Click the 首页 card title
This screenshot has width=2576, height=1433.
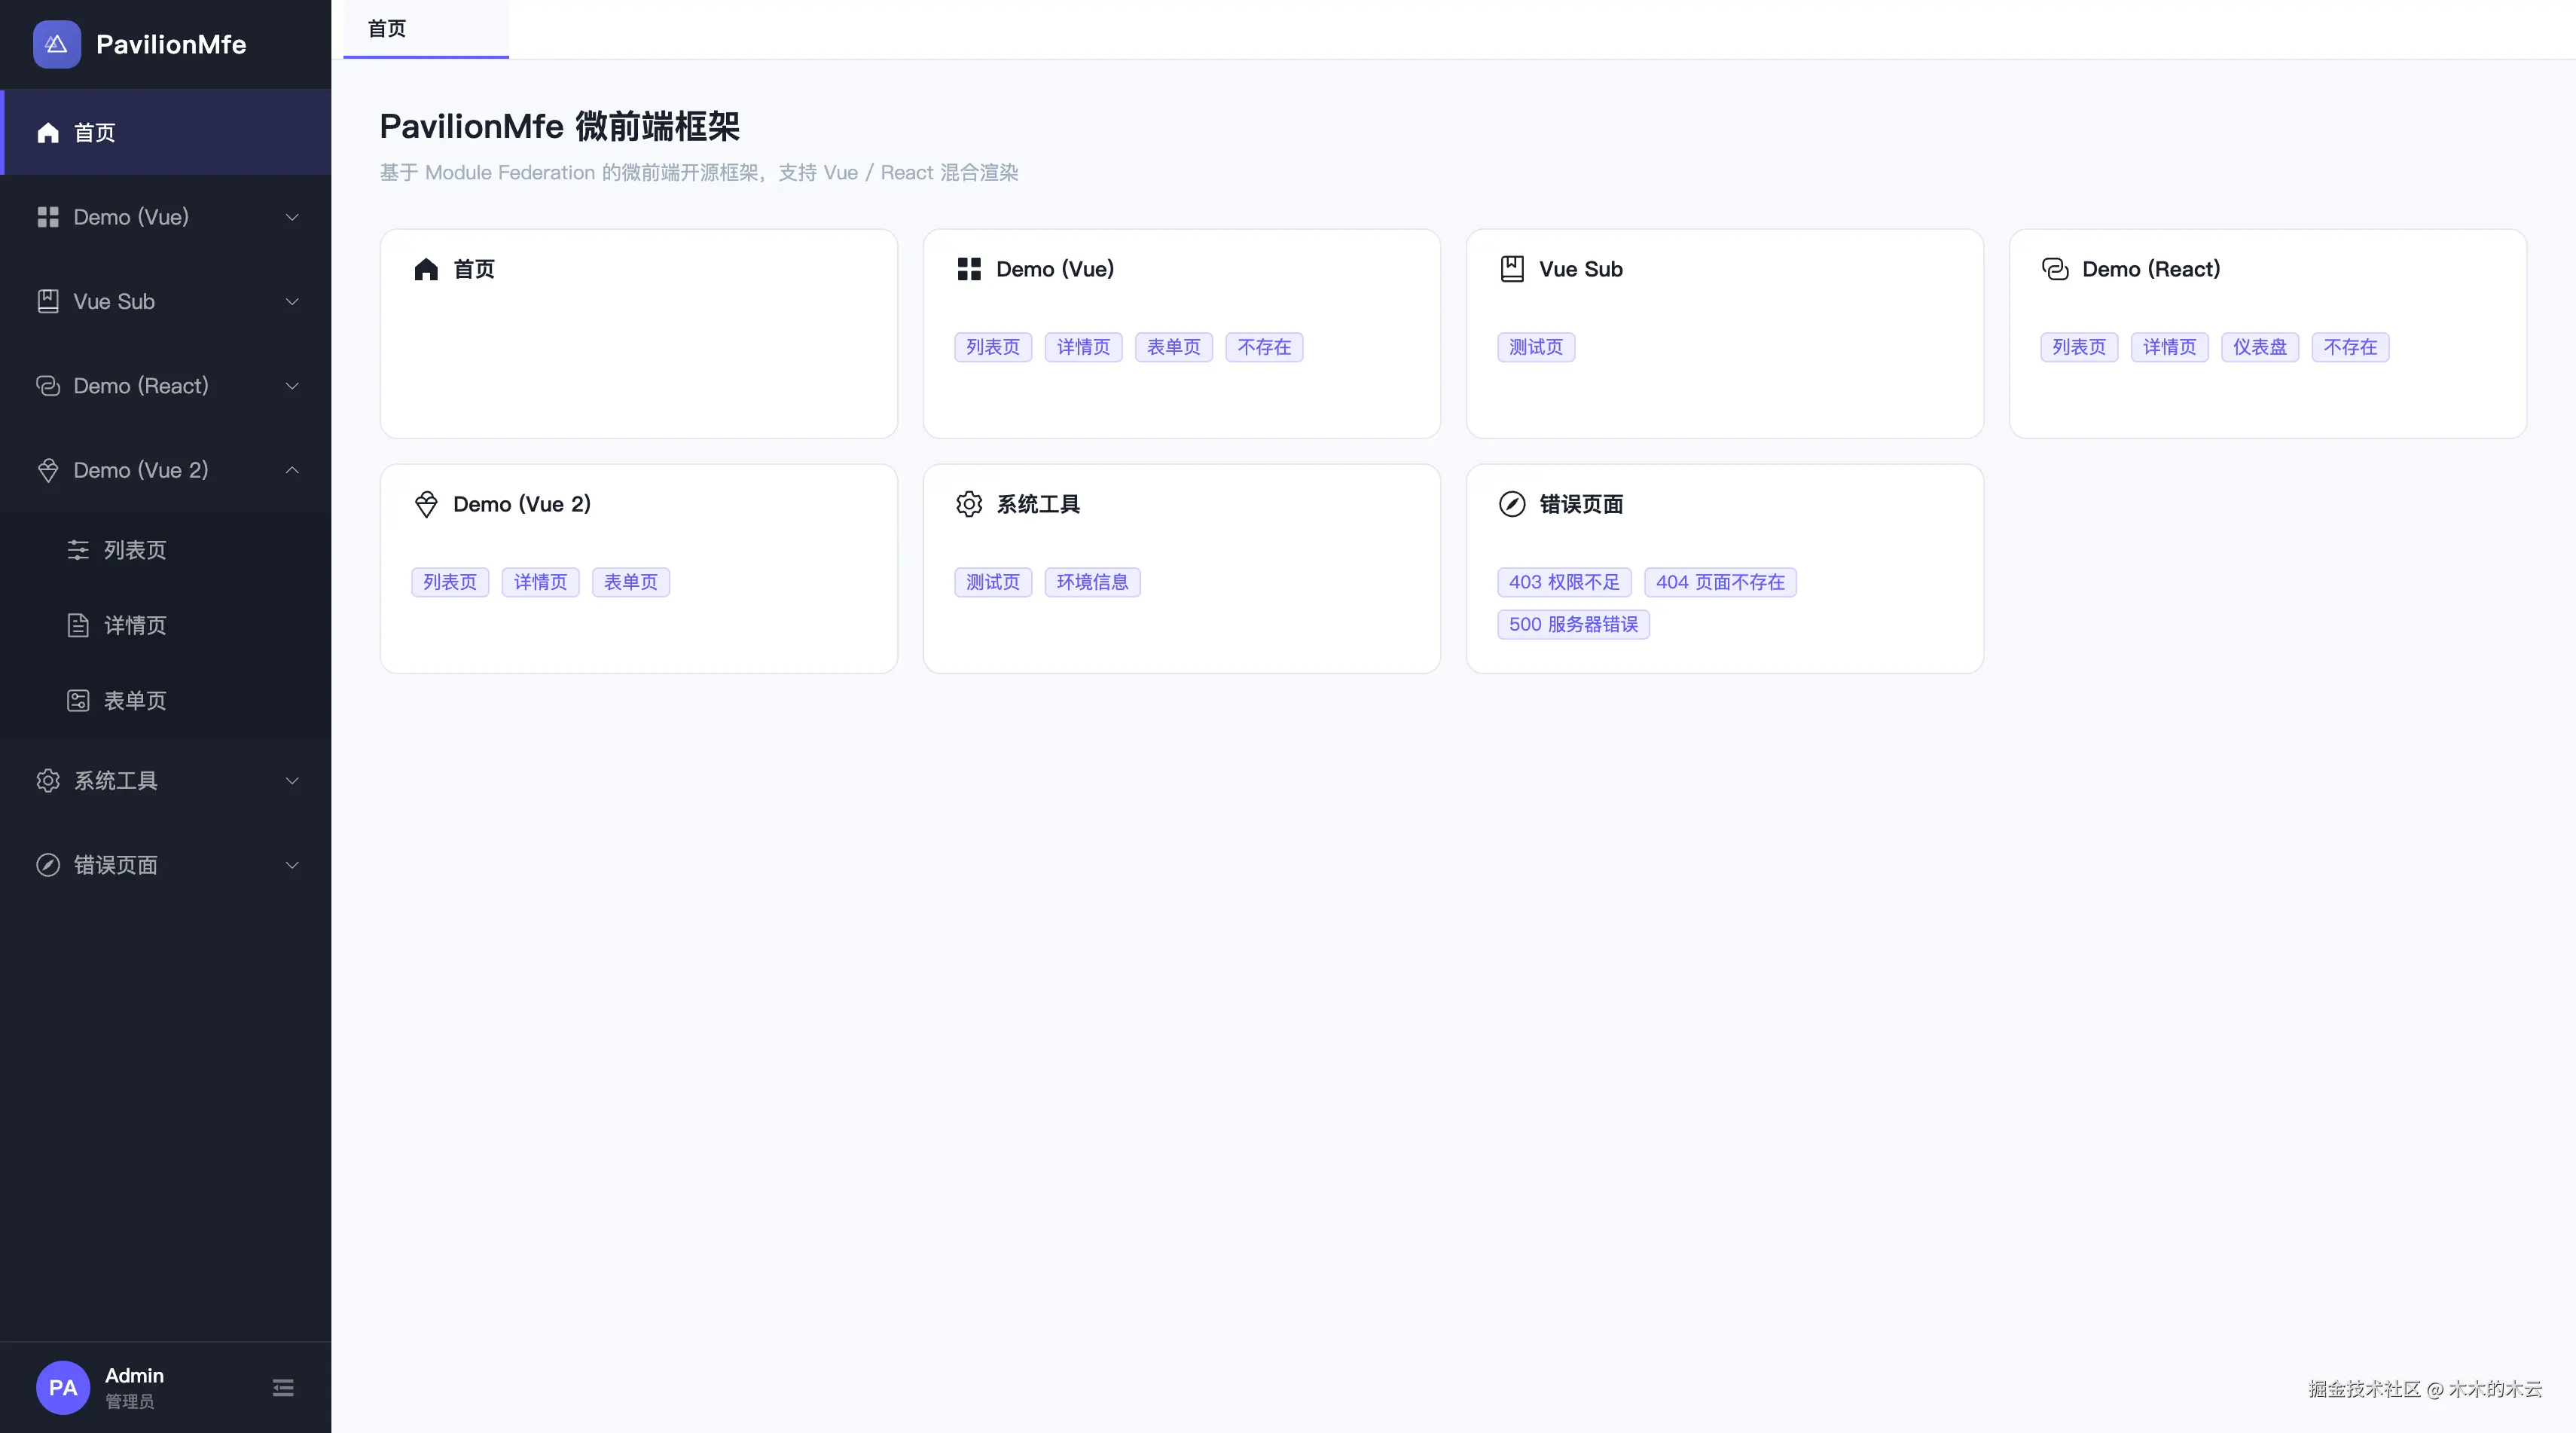coord(474,269)
